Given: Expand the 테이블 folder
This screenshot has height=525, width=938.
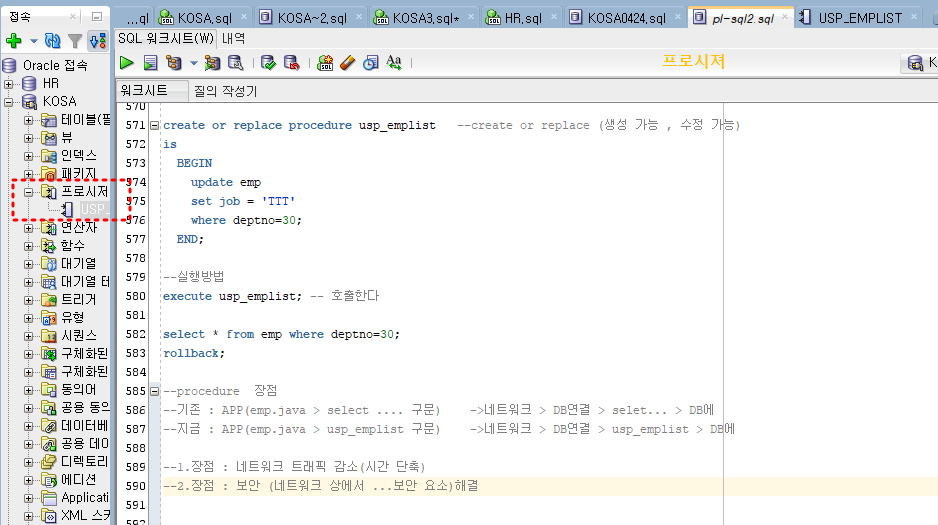Looking at the screenshot, I should pos(28,120).
